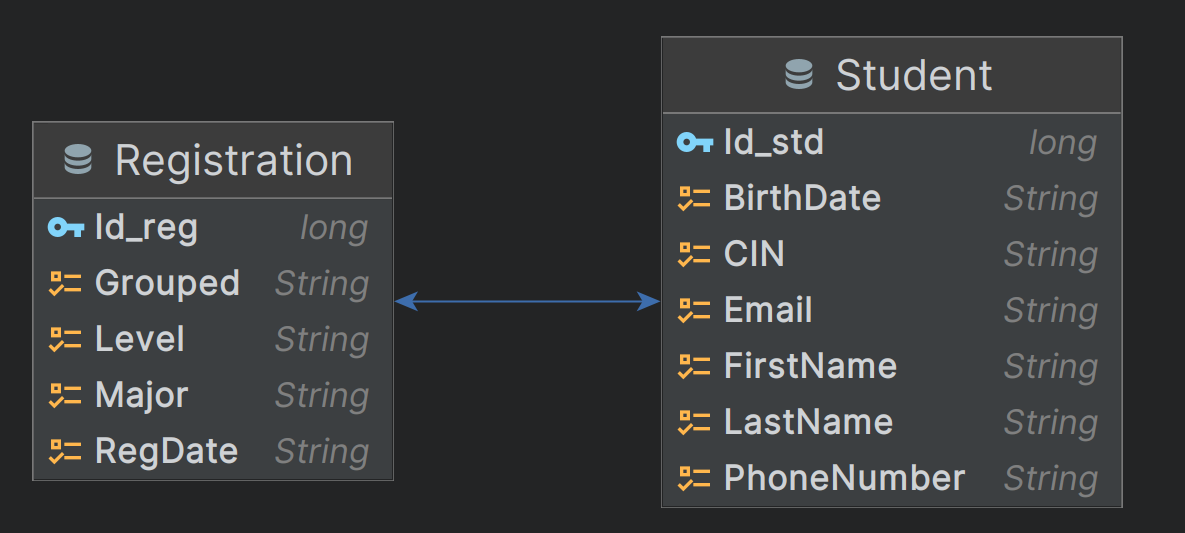Select the Student table header title
Image resolution: width=1185 pixels, height=533 pixels.
click(x=914, y=75)
